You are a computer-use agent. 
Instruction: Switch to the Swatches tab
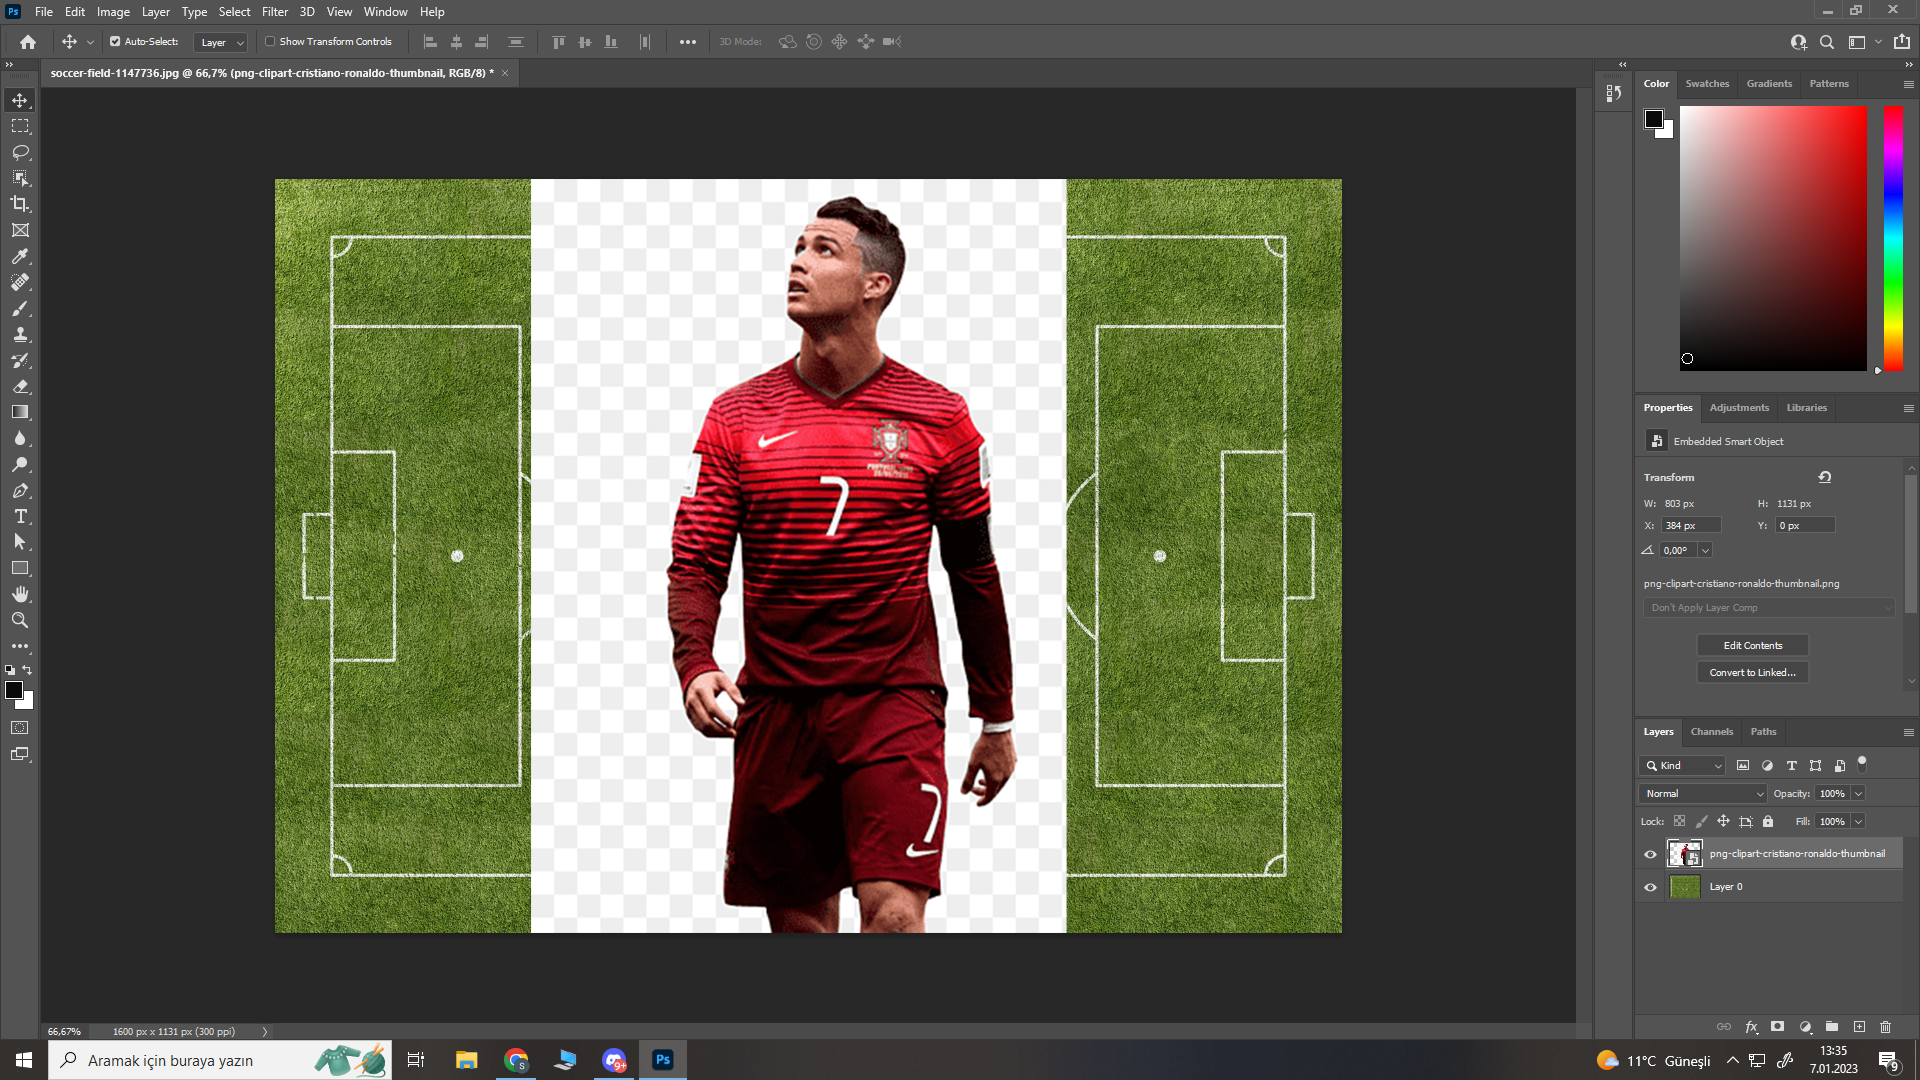click(1707, 84)
